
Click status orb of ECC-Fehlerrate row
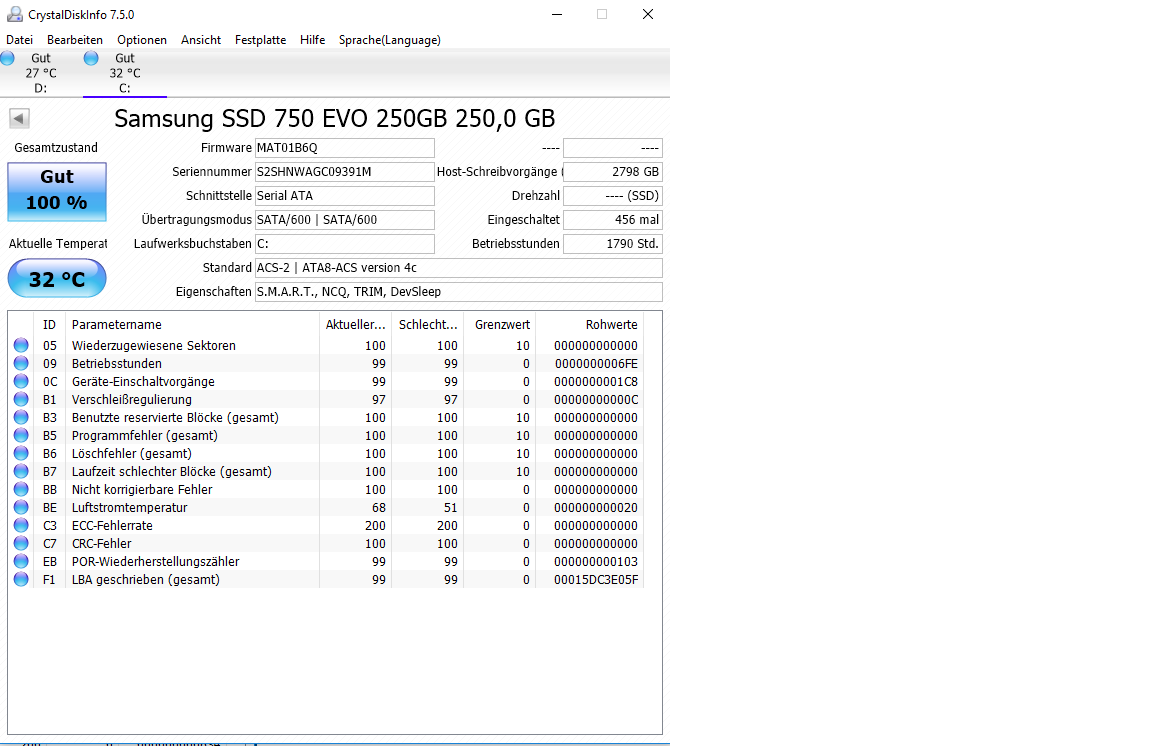click(x=21, y=526)
